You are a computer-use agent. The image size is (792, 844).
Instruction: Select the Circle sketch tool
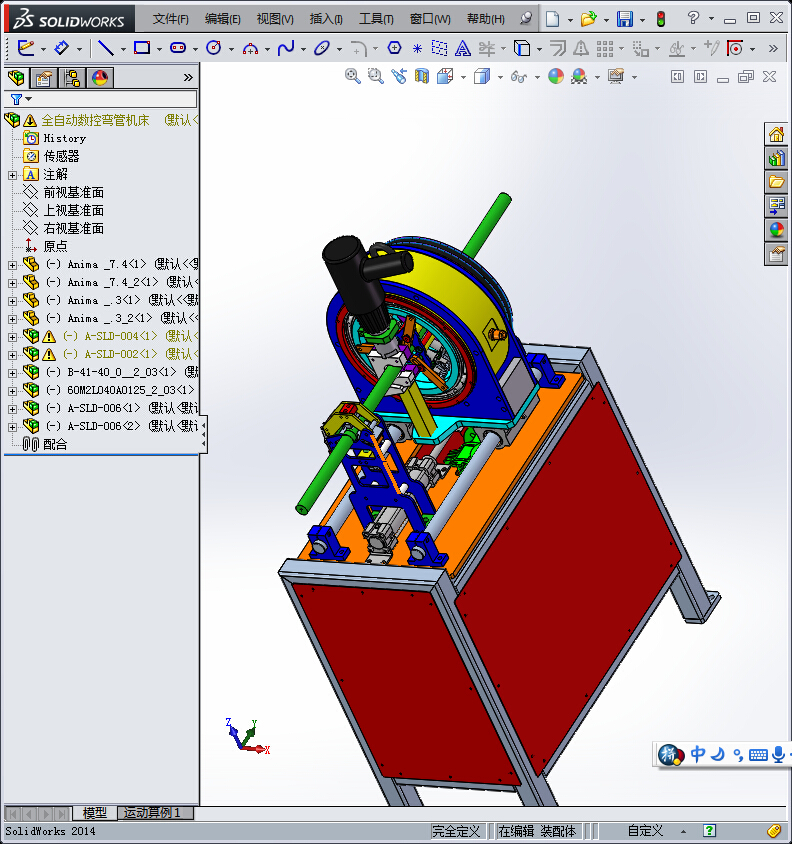pyautogui.click(x=214, y=48)
